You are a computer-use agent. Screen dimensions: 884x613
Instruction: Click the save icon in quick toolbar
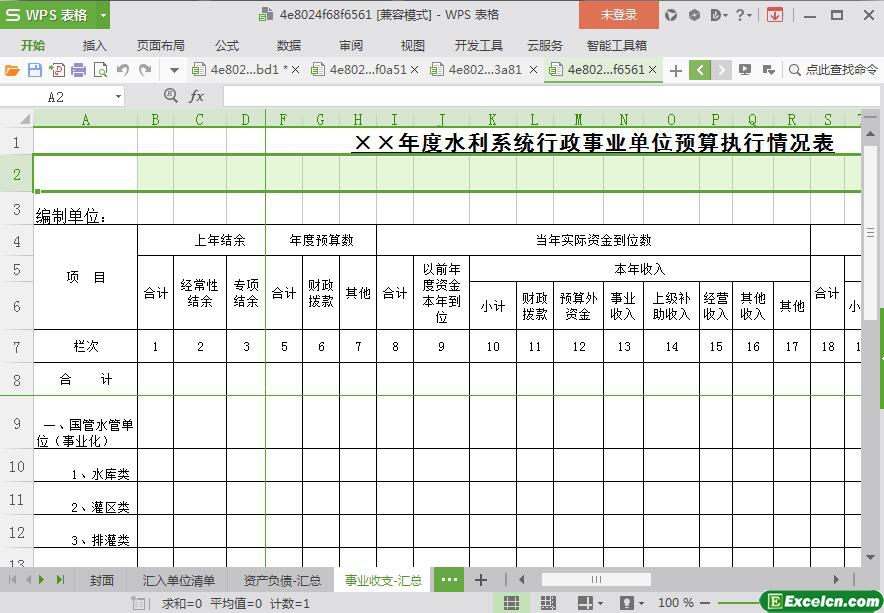pos(34,70)
